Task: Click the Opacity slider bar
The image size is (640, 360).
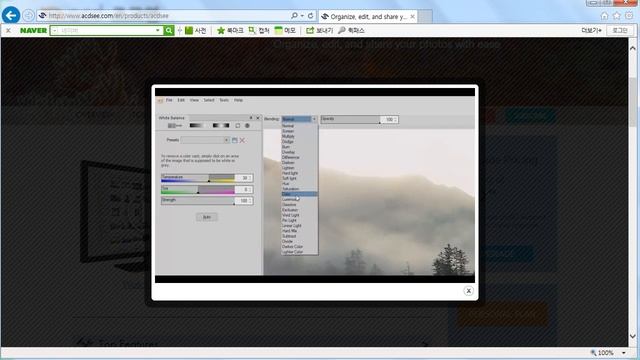Action: click(x=351, y=119)
